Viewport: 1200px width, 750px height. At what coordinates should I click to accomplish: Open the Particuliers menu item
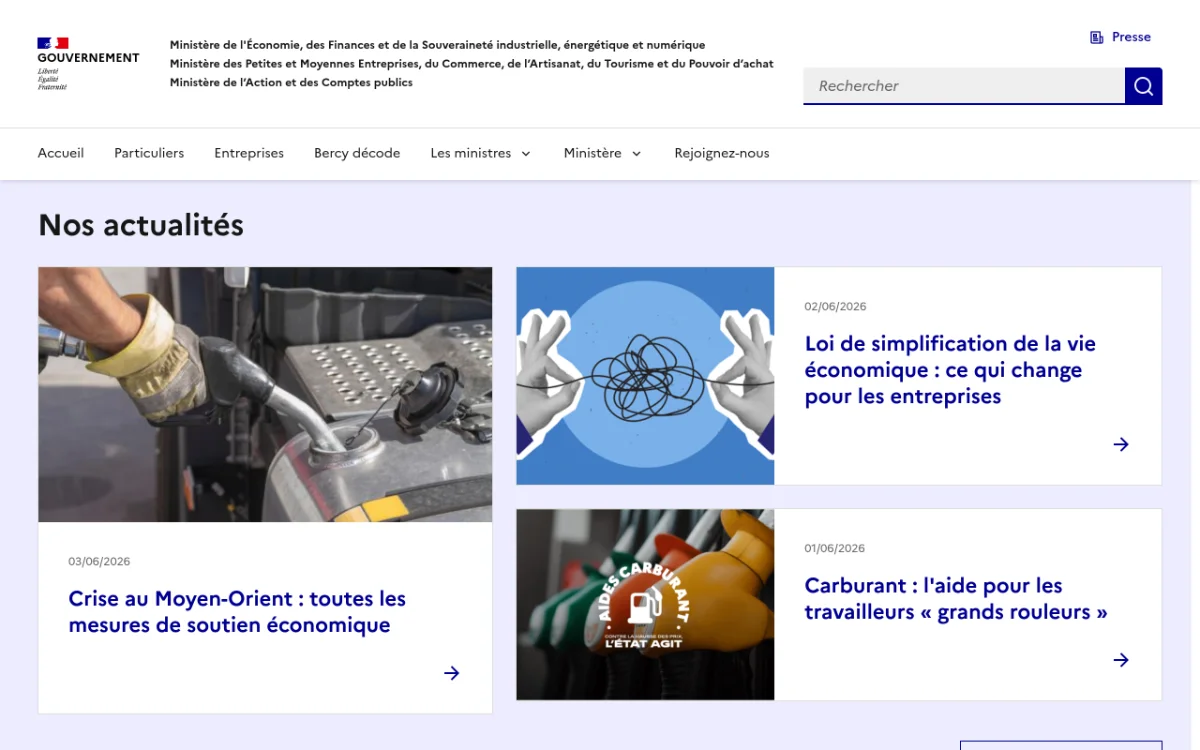tap(149, 153)
